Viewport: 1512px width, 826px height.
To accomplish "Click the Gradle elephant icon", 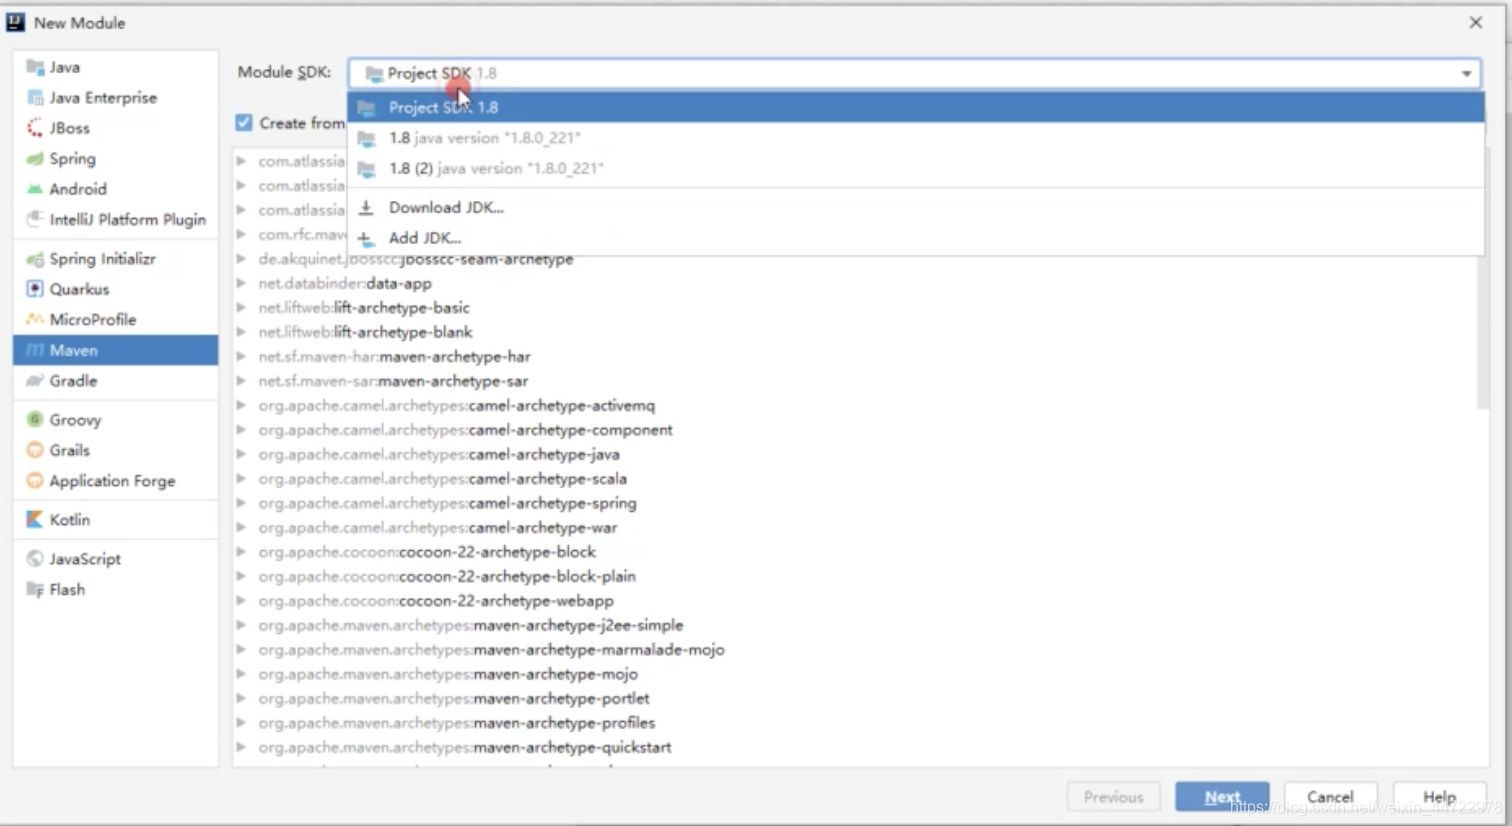I will tap(35, 381).
